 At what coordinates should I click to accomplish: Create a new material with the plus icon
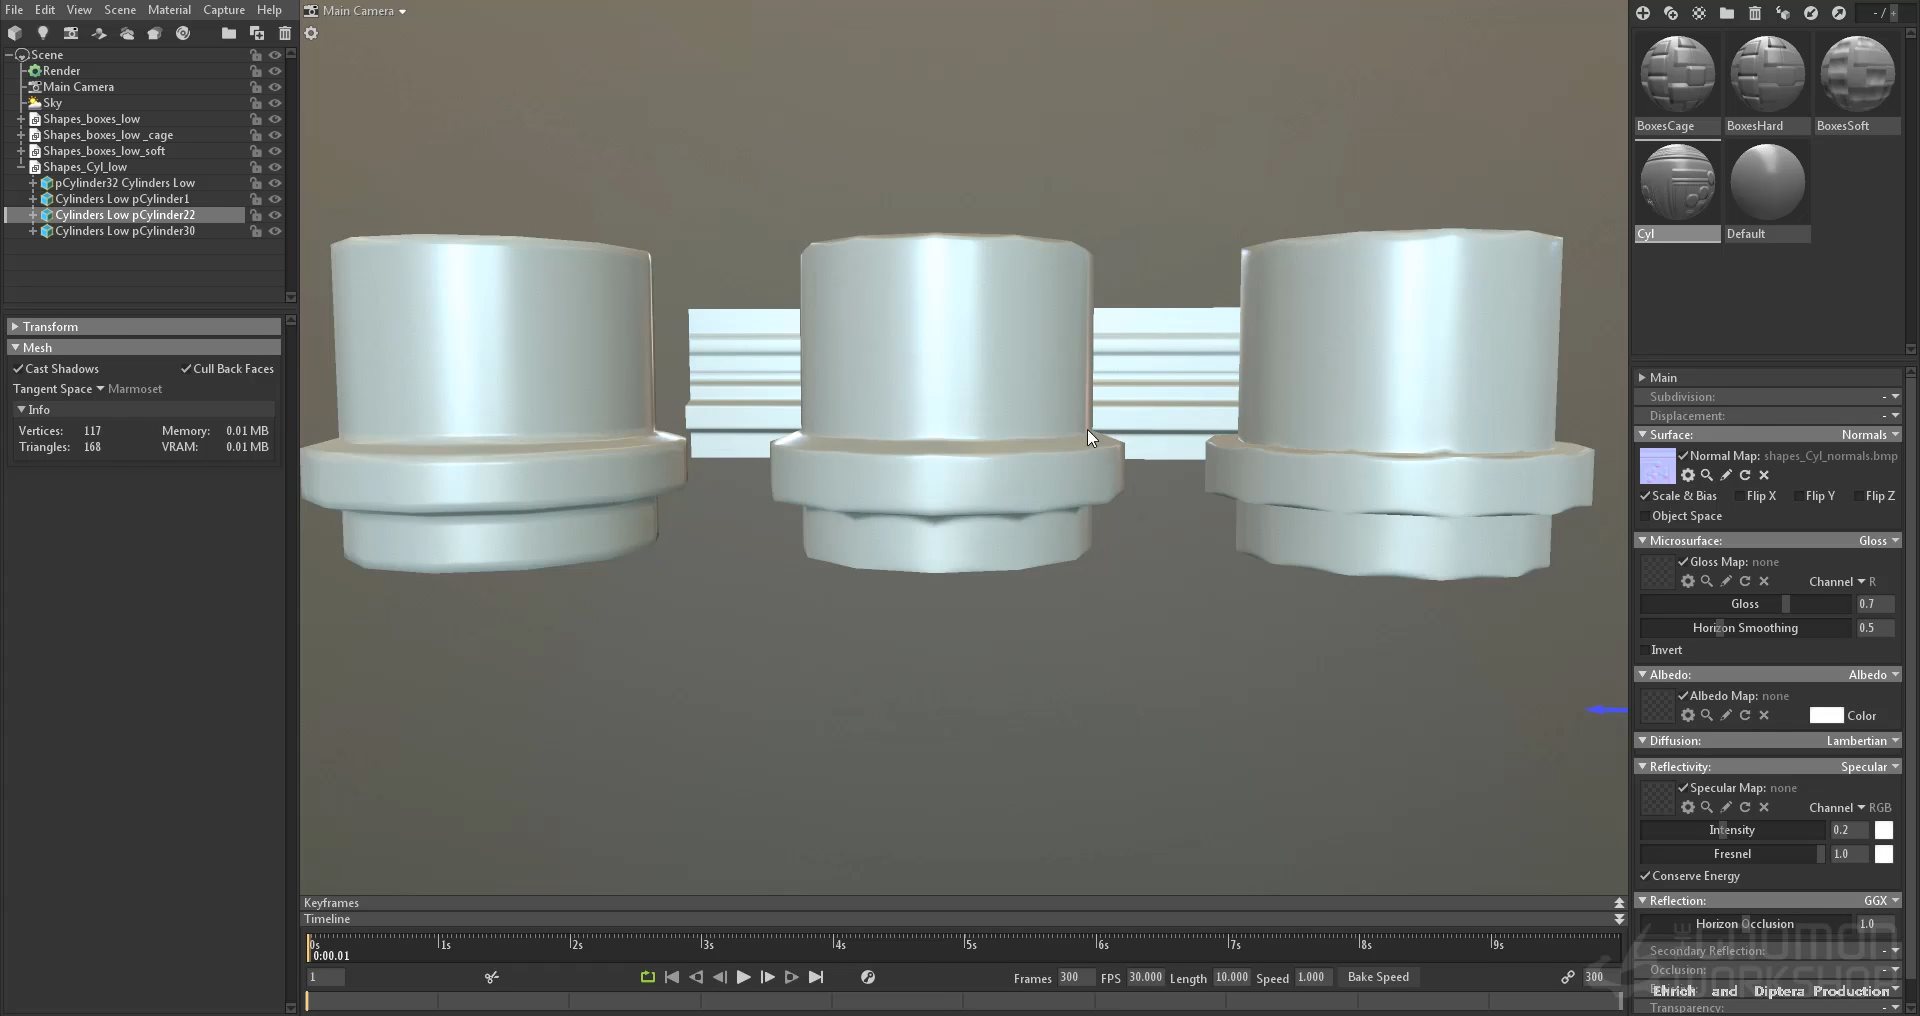coord(1643,13)
